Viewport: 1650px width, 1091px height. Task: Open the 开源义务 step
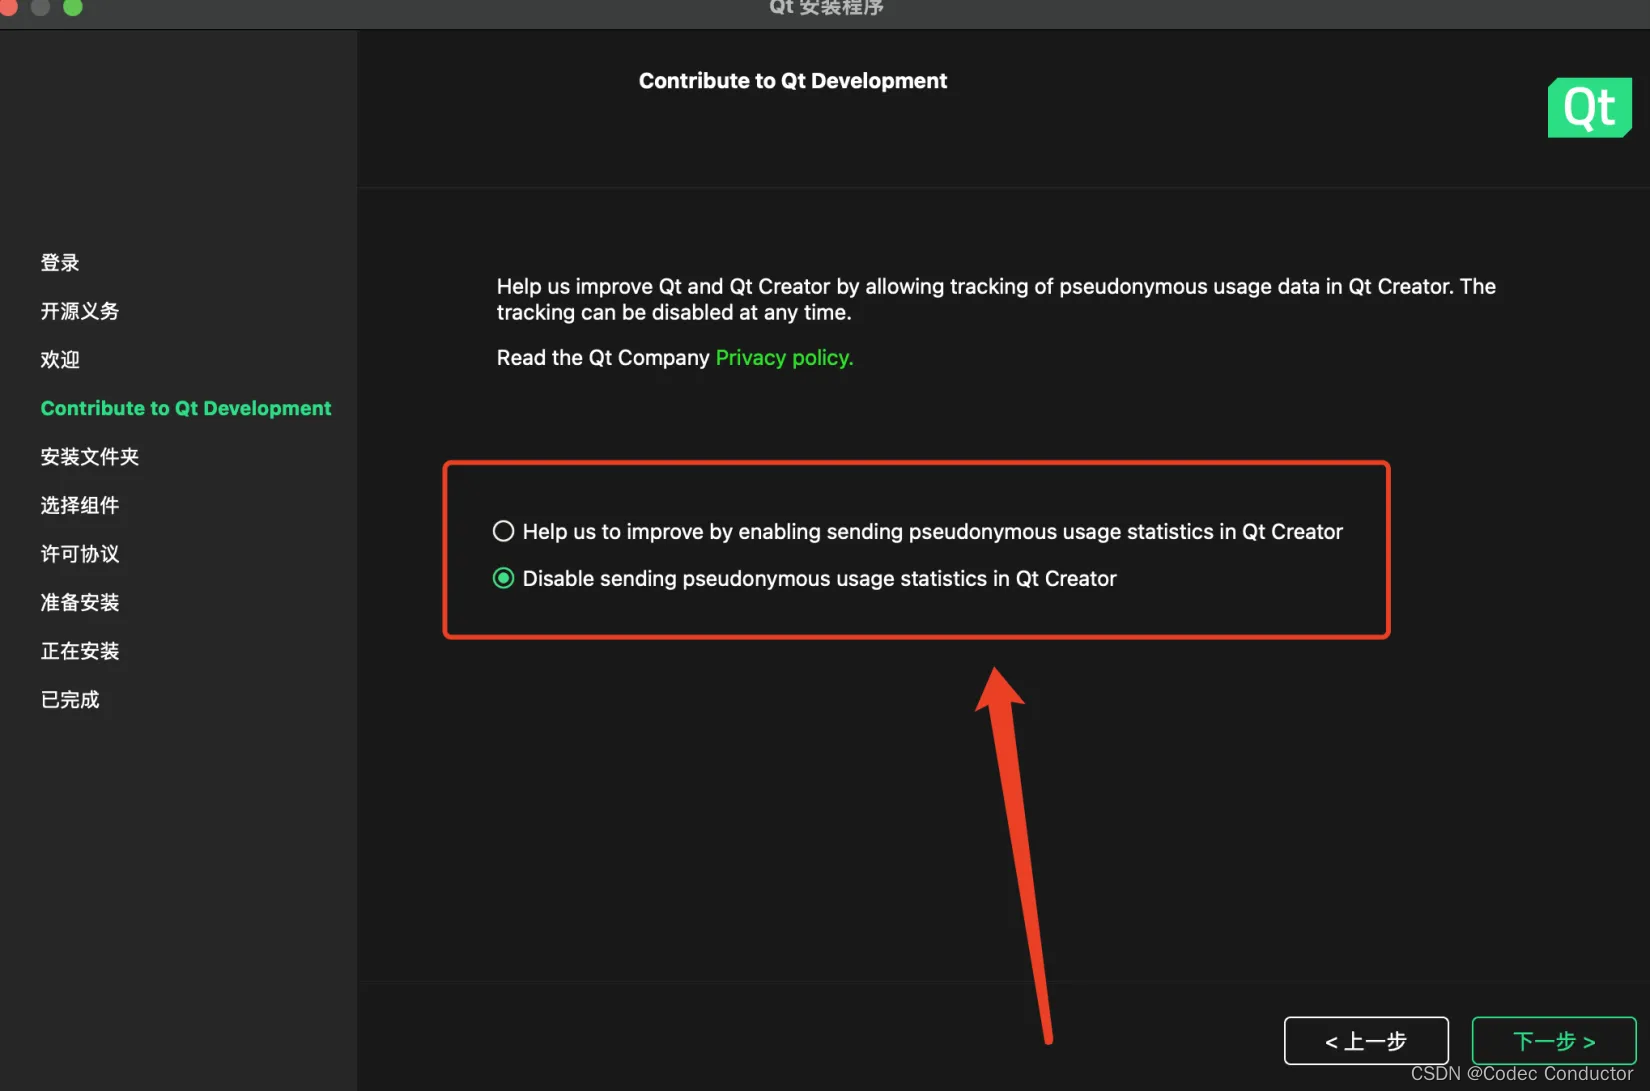pos(80,311)
